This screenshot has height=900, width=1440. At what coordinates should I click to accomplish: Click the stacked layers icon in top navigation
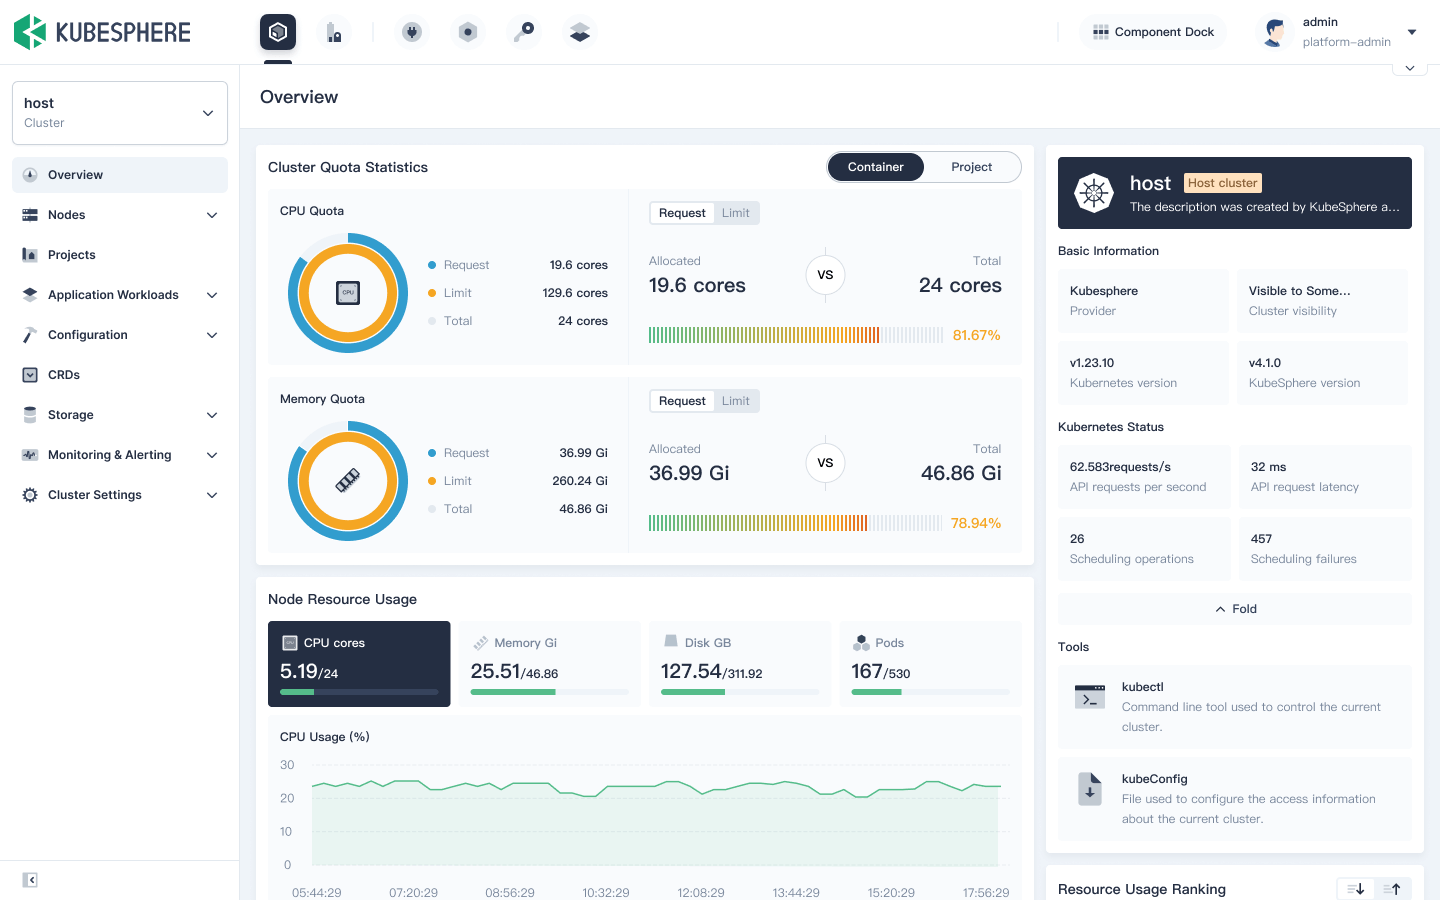point(580,32)
